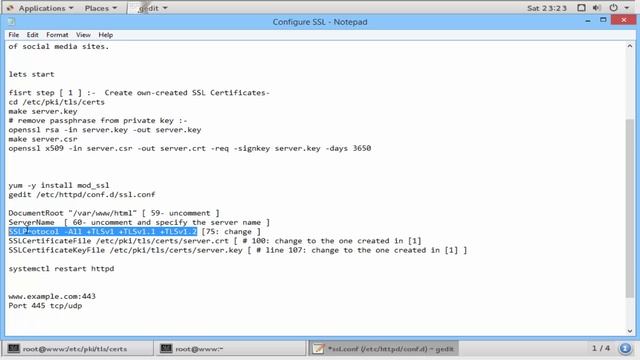Click the 'remove passphrase from private key' comment

tap(98, 120)
